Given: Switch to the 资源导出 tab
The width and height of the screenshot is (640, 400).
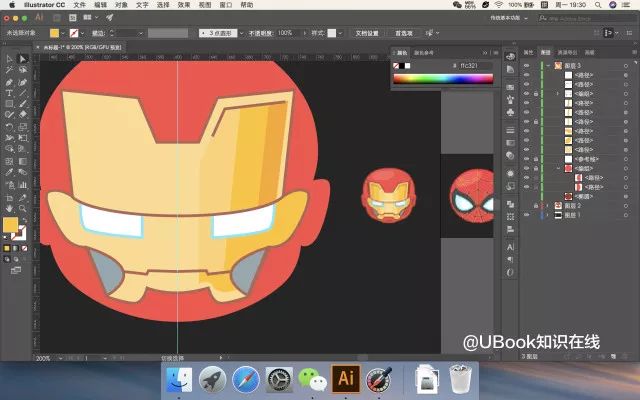Looking at the screenshot, I should coord(567,52).
